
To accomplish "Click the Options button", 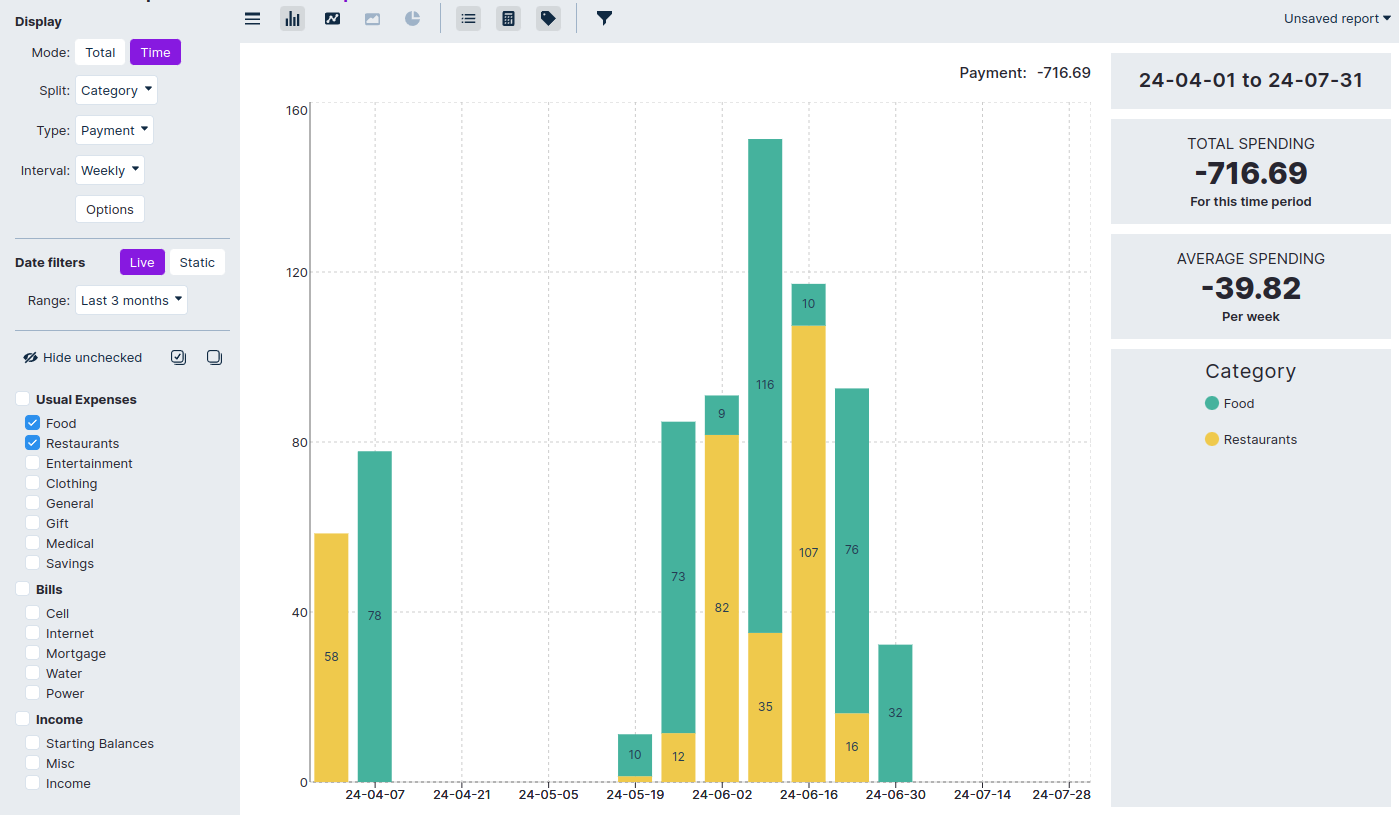I will point(110,209).
